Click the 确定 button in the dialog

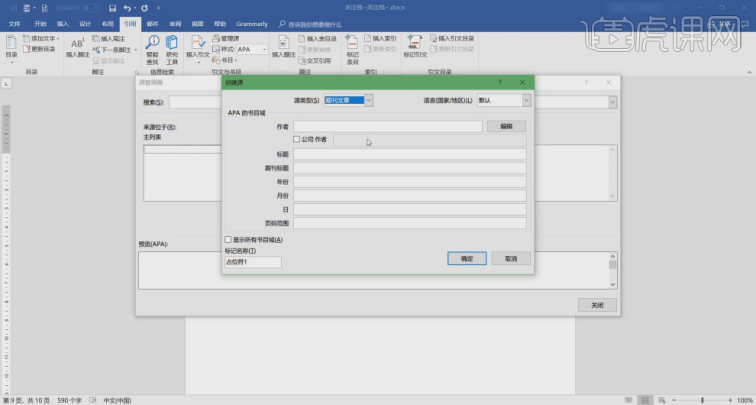(x=466, y=258)
